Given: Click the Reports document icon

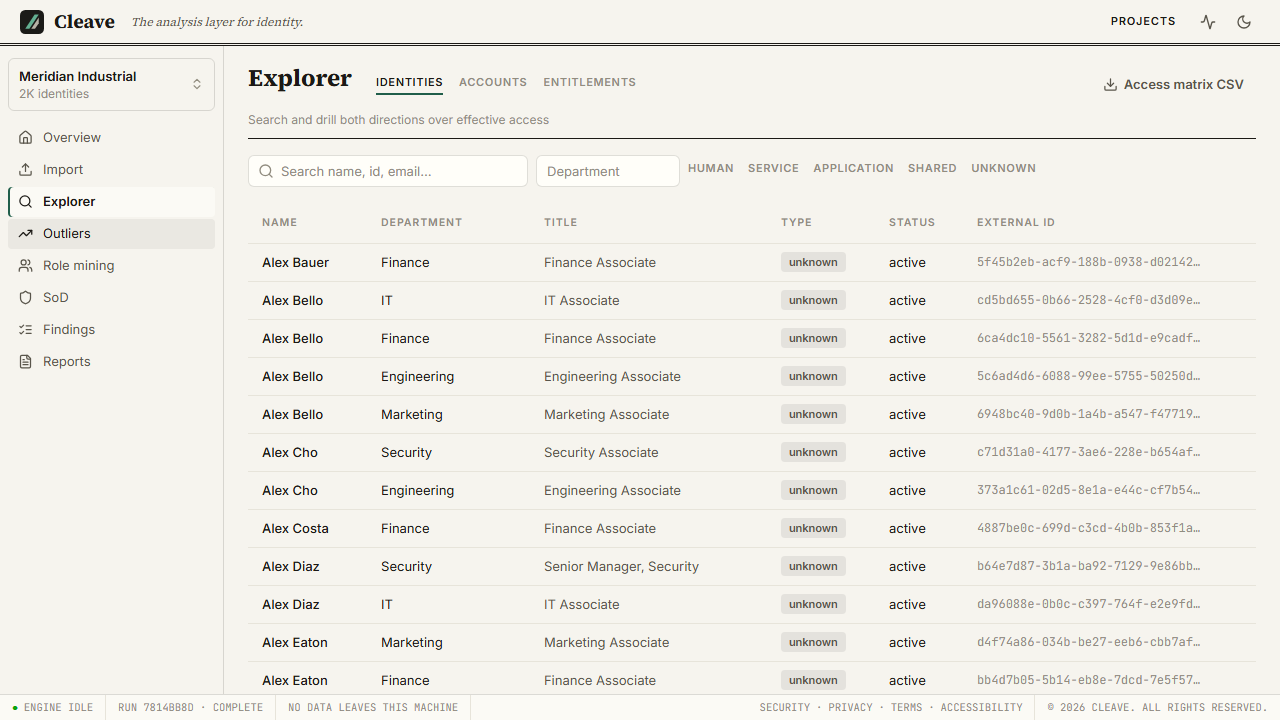Looking at the screenshot, I should [26, 361].
